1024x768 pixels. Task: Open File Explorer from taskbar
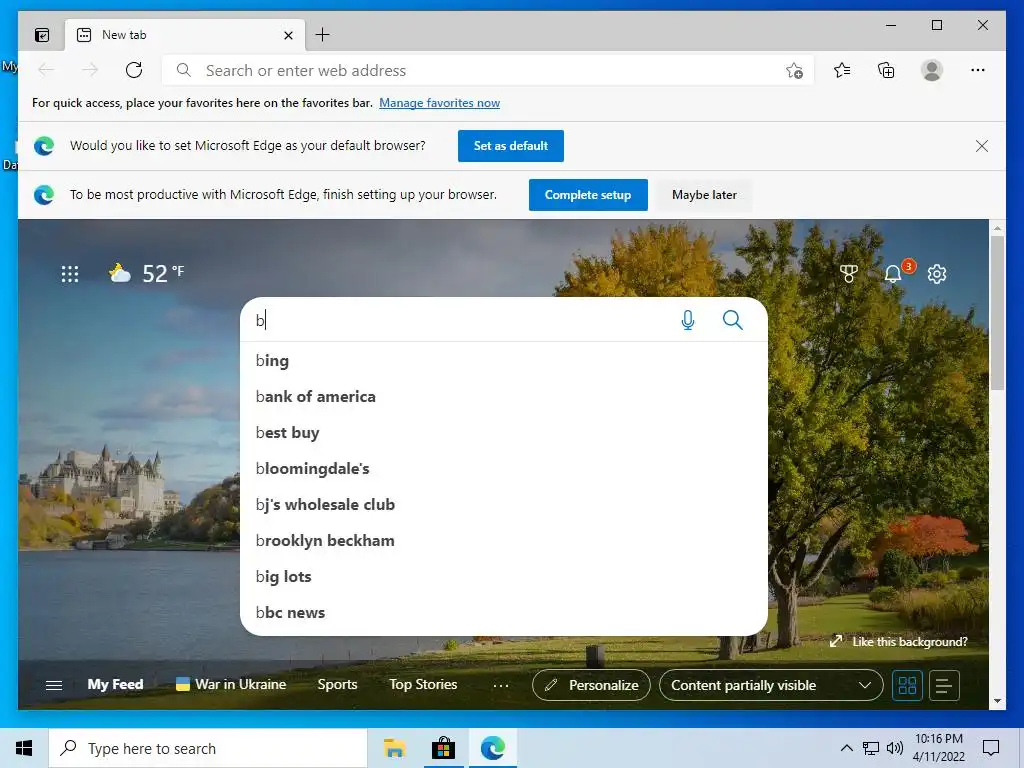(394, 748)
